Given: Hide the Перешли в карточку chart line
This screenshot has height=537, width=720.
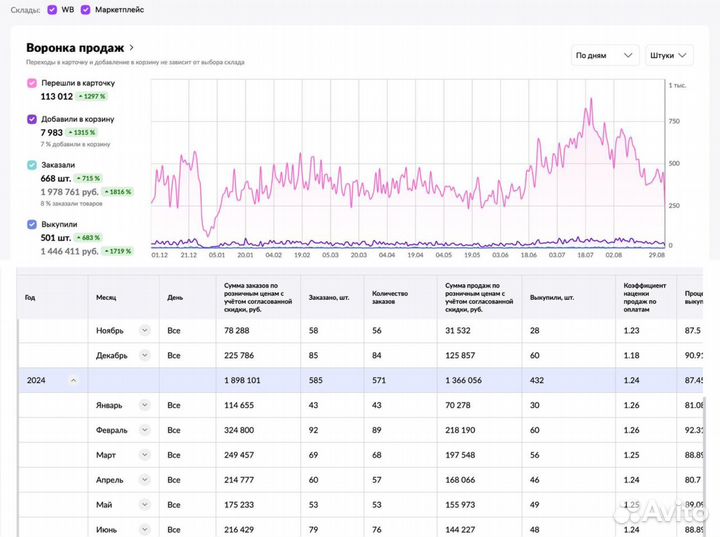Looking at the screenshot, I should click(x=32, y=83).
